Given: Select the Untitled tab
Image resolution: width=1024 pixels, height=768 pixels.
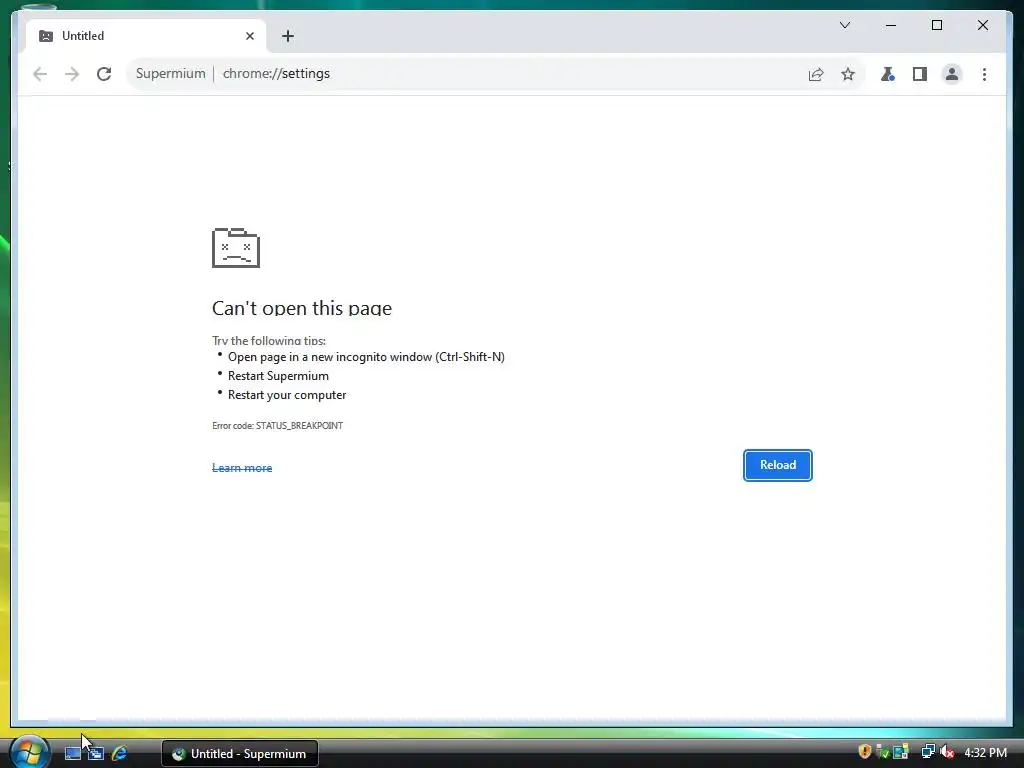Looking at the screenshot, I should [146, 36].
